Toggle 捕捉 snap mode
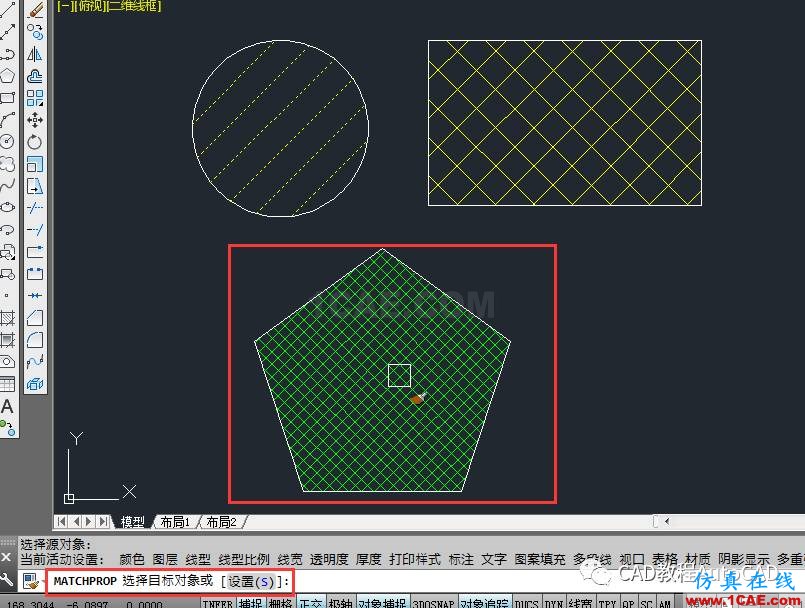The width and height of the screenshot is (805, 608). pos(251,603)
